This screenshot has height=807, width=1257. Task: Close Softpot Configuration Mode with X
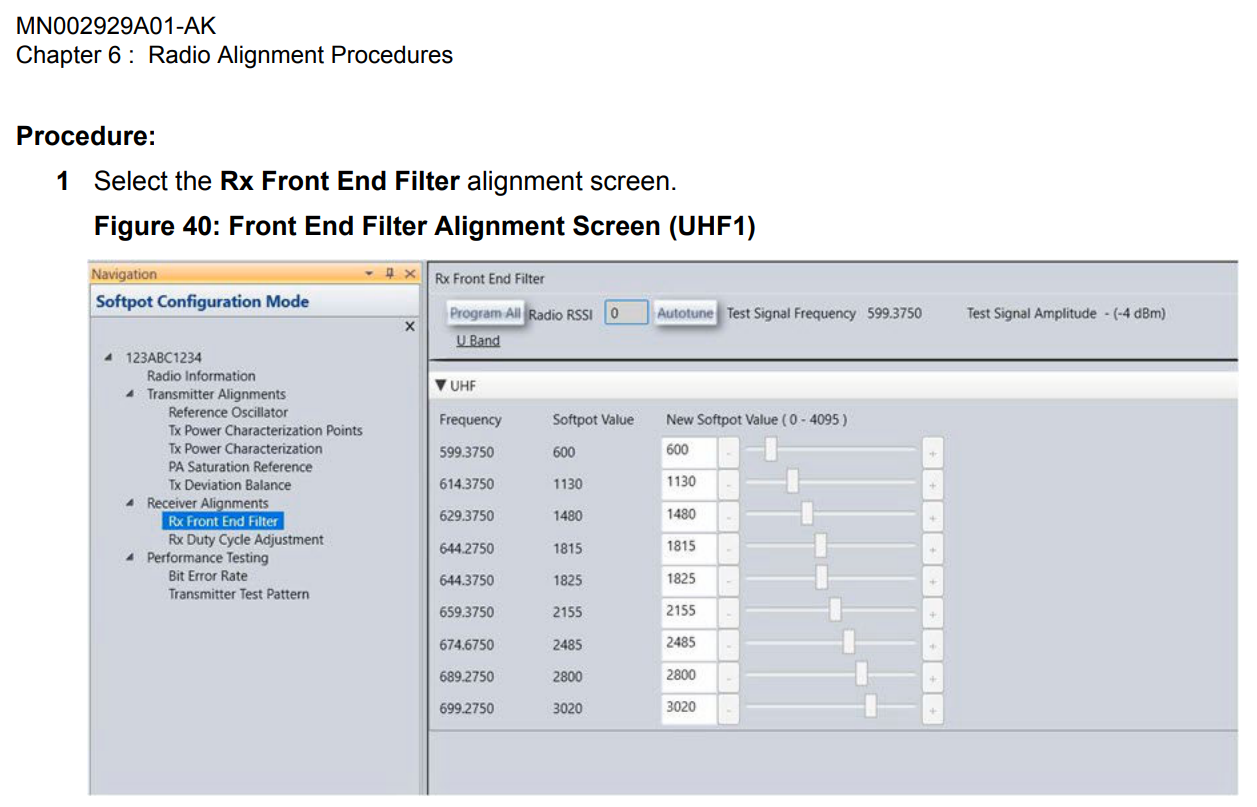[x=409, y=327]
